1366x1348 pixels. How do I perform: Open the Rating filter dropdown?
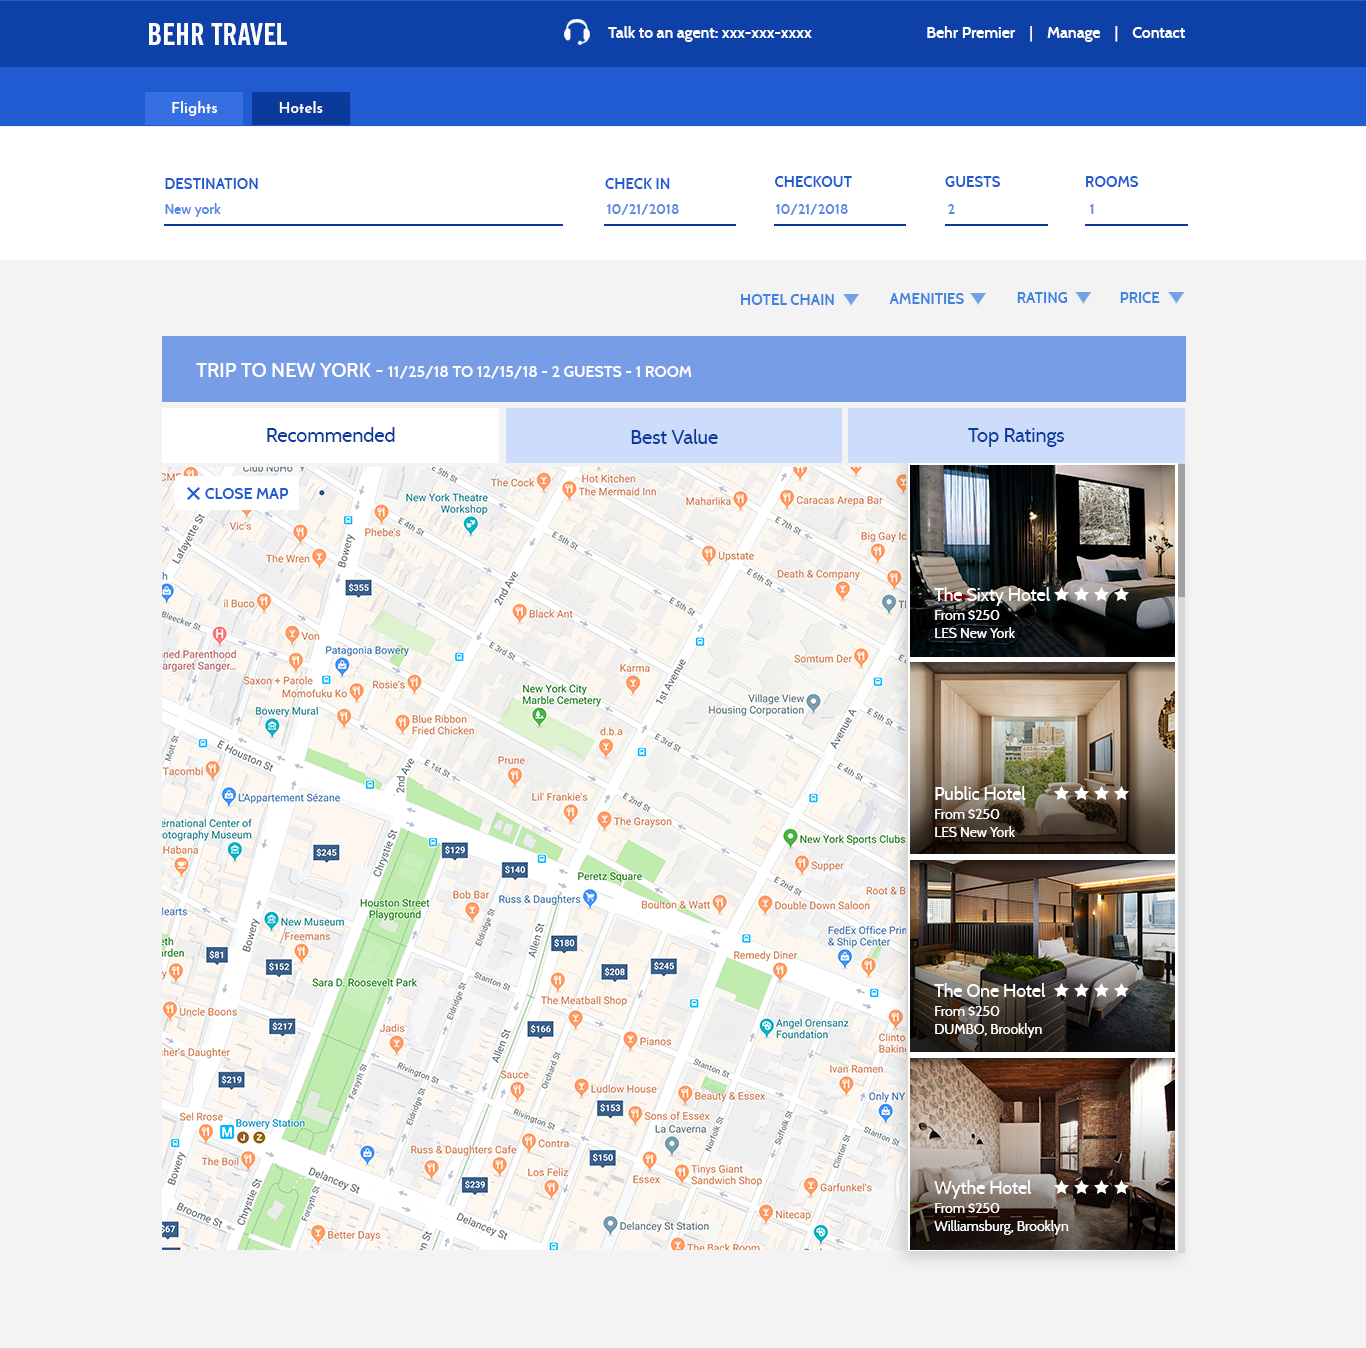tap(1053, 297)
